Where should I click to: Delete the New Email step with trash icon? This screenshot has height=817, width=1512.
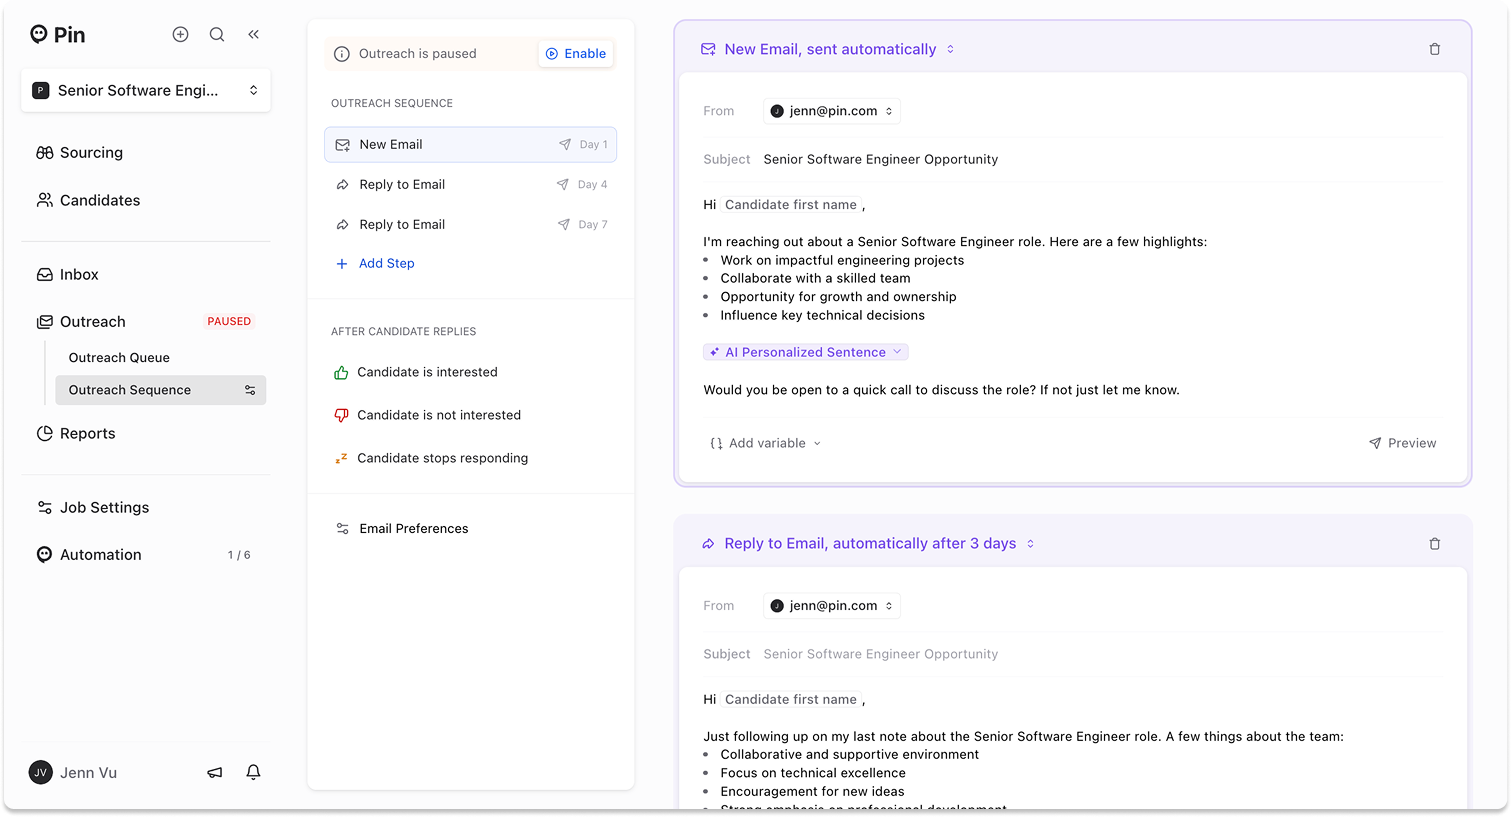1435,49
